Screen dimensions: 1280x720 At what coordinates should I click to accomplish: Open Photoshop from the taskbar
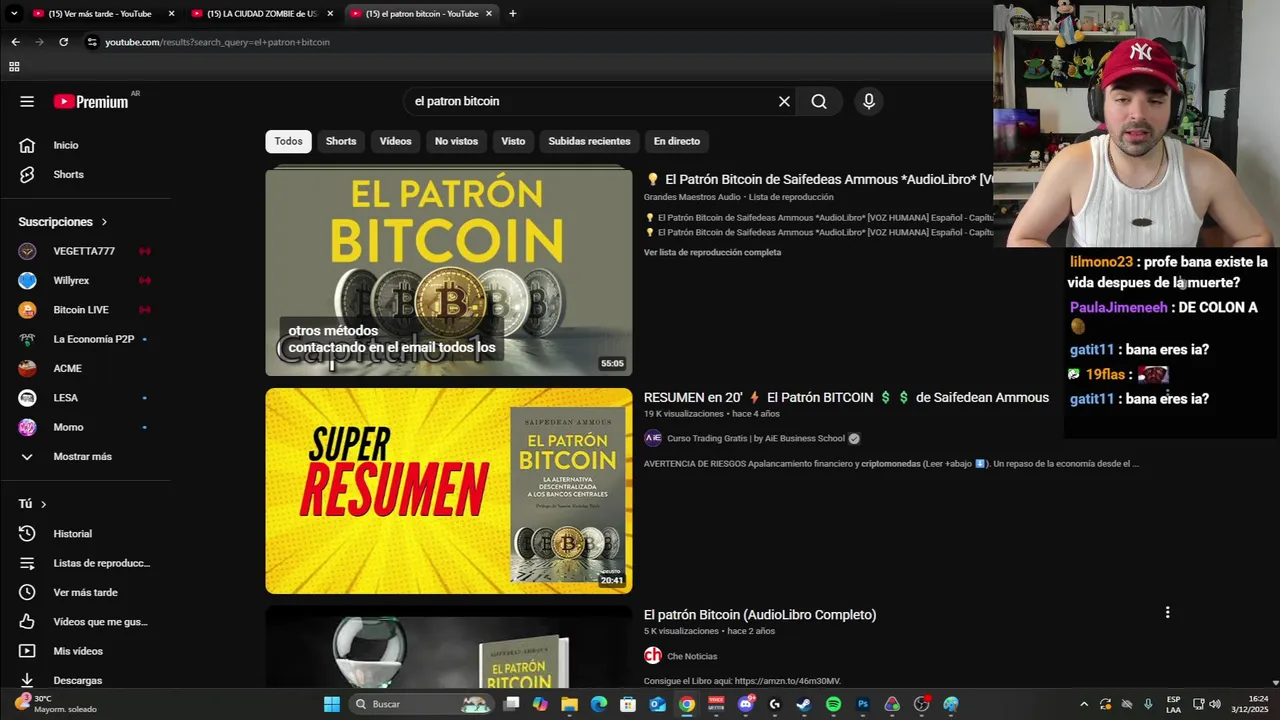click(863, 704)
